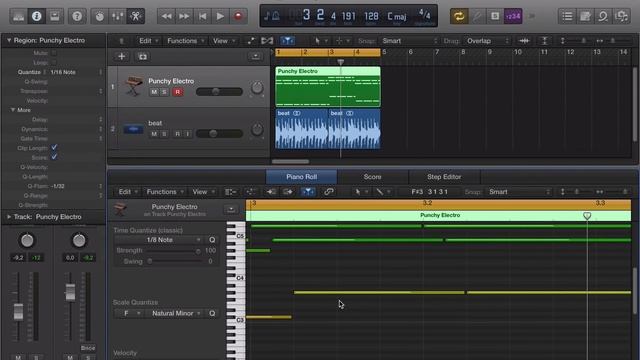Toggle the Inspector button
The width and height of the screenshot is (640, 360).
[x=36, y=16]
